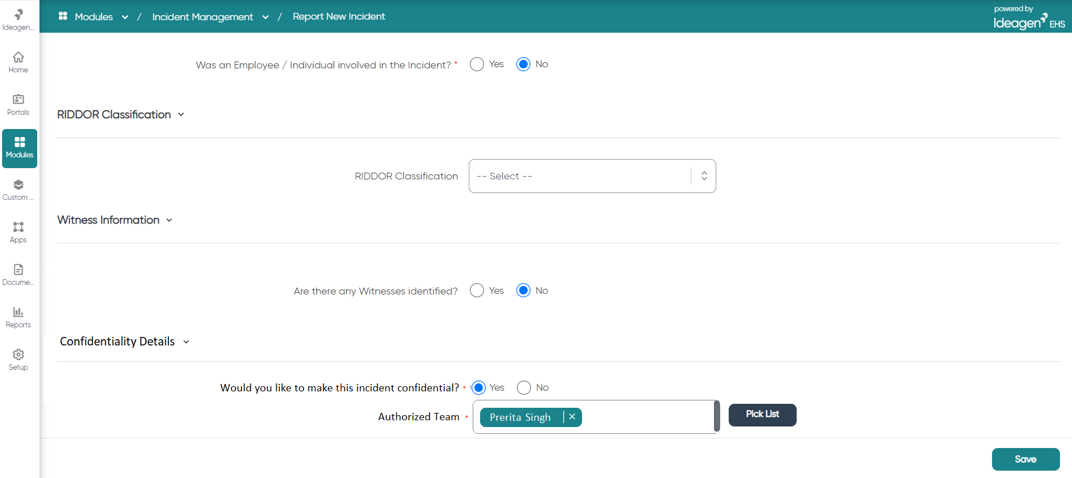Select Yes for Employee involved in Incident
Screen dimensions: 1072x478
(477, 64)
